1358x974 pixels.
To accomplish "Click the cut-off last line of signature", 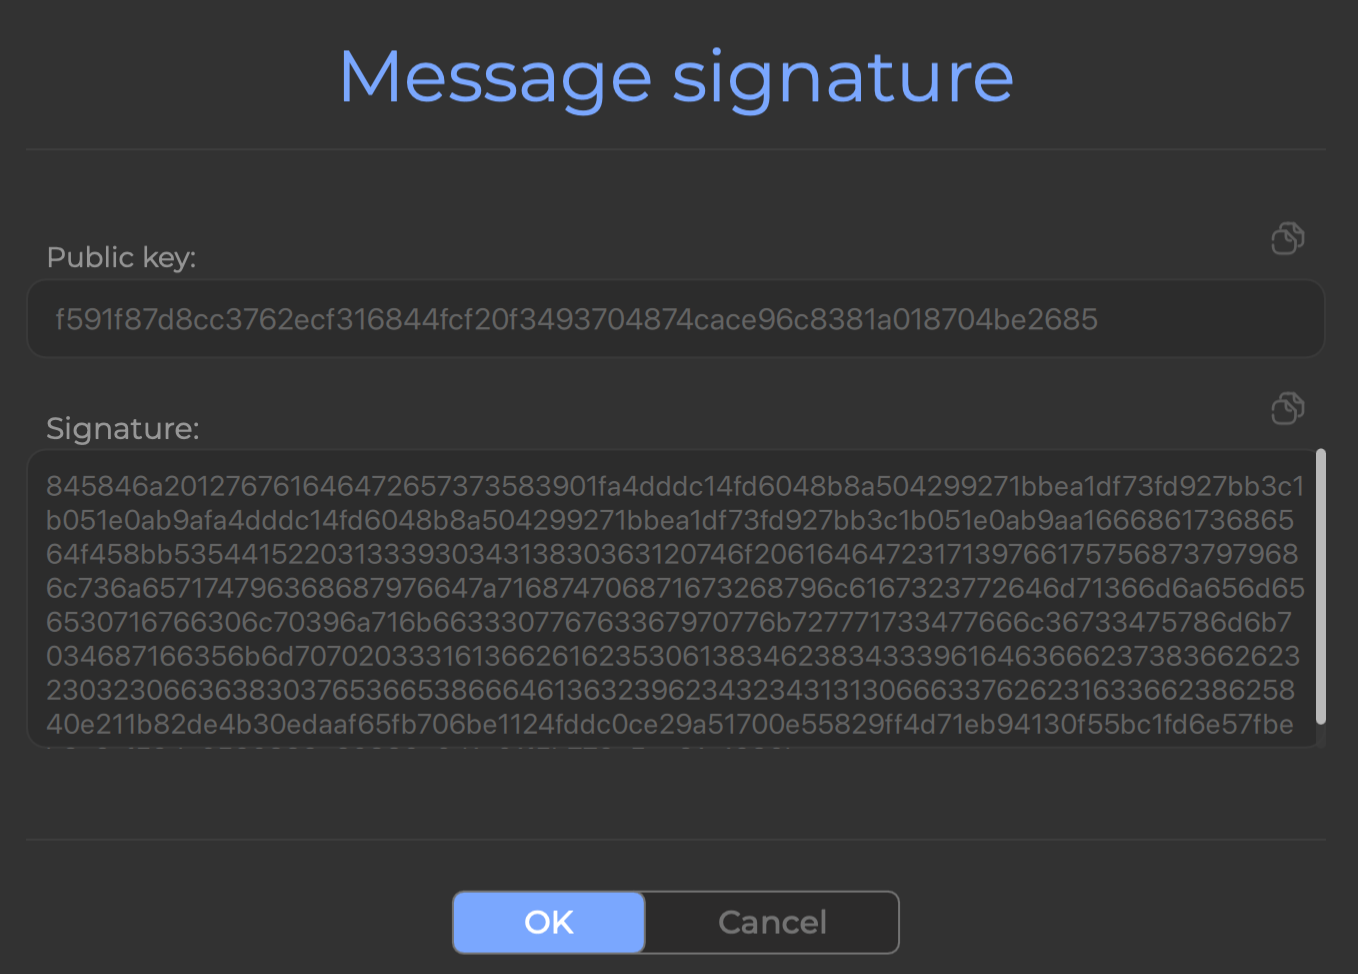I will (420, 744).
